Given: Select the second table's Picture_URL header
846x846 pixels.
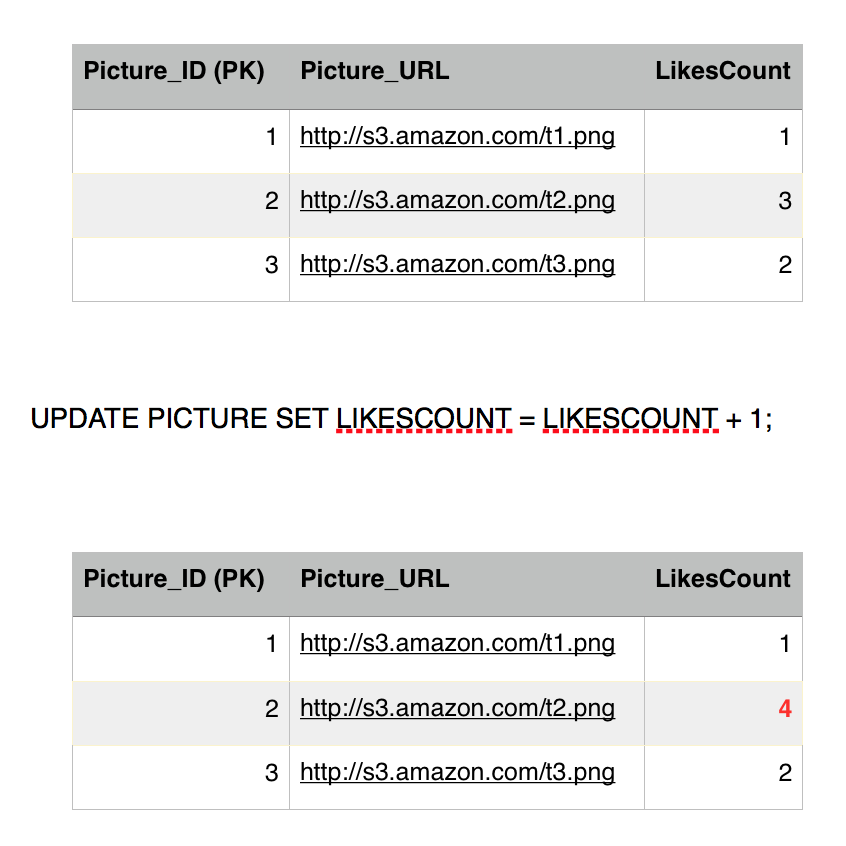Looking at the screenshot, I should pyautogui.click(x=375, y=579).
